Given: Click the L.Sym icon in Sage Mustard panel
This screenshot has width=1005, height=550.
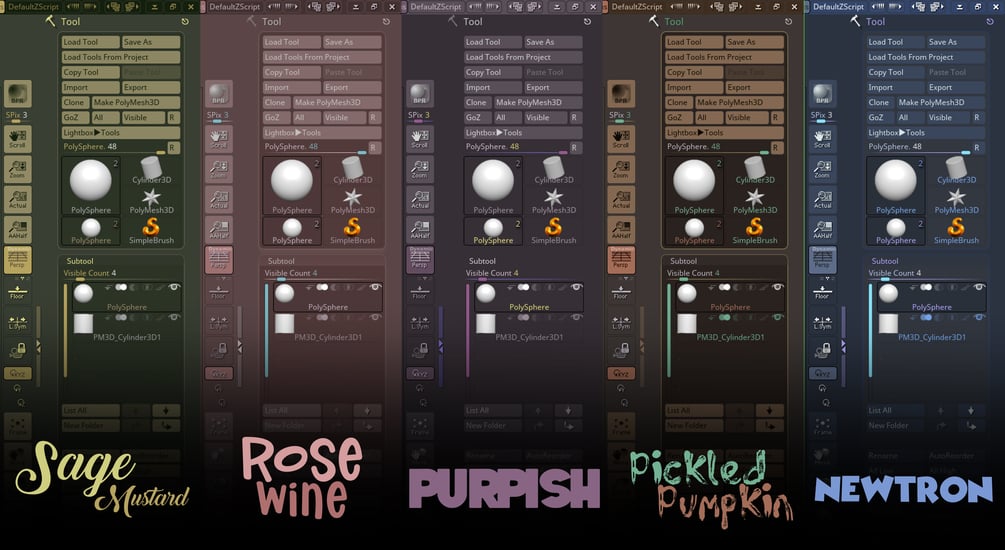Looking at the screenshot, I should click(17, 322).
